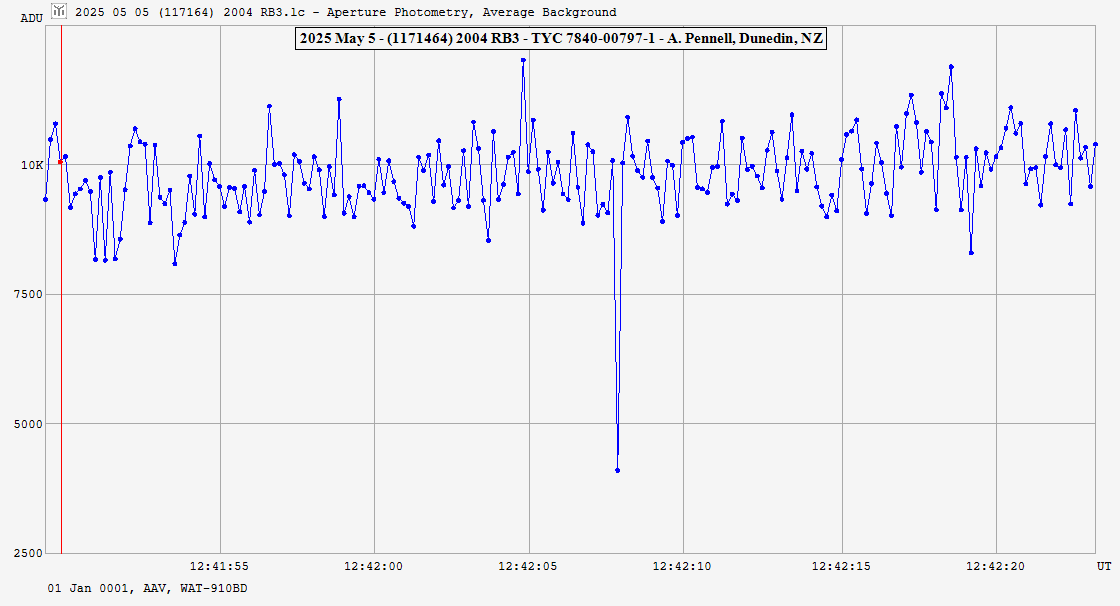Click the 2500 y-axis label
Image resolution: width=1120 pixels, height=606 pixels.
[x=31, y=553]
